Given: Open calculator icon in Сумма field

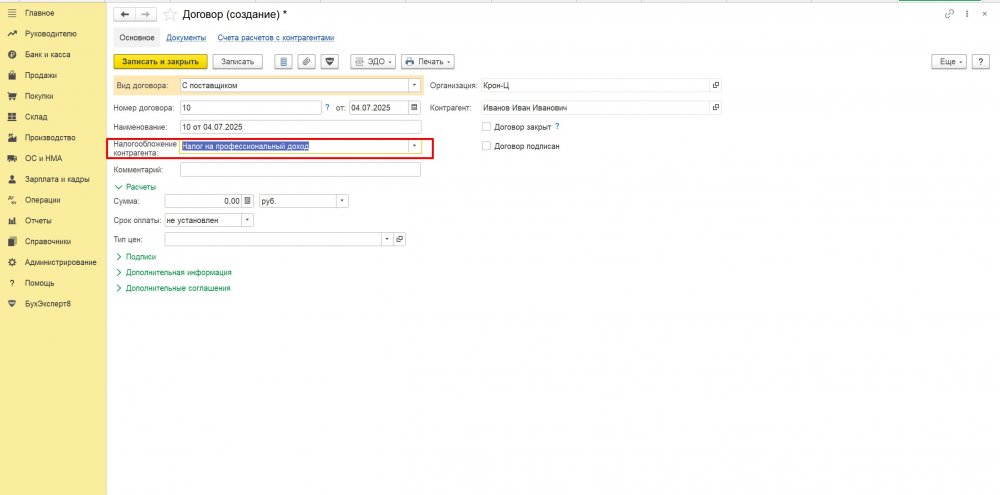Looking at the screenshot, I should click(x=248, y=200).
